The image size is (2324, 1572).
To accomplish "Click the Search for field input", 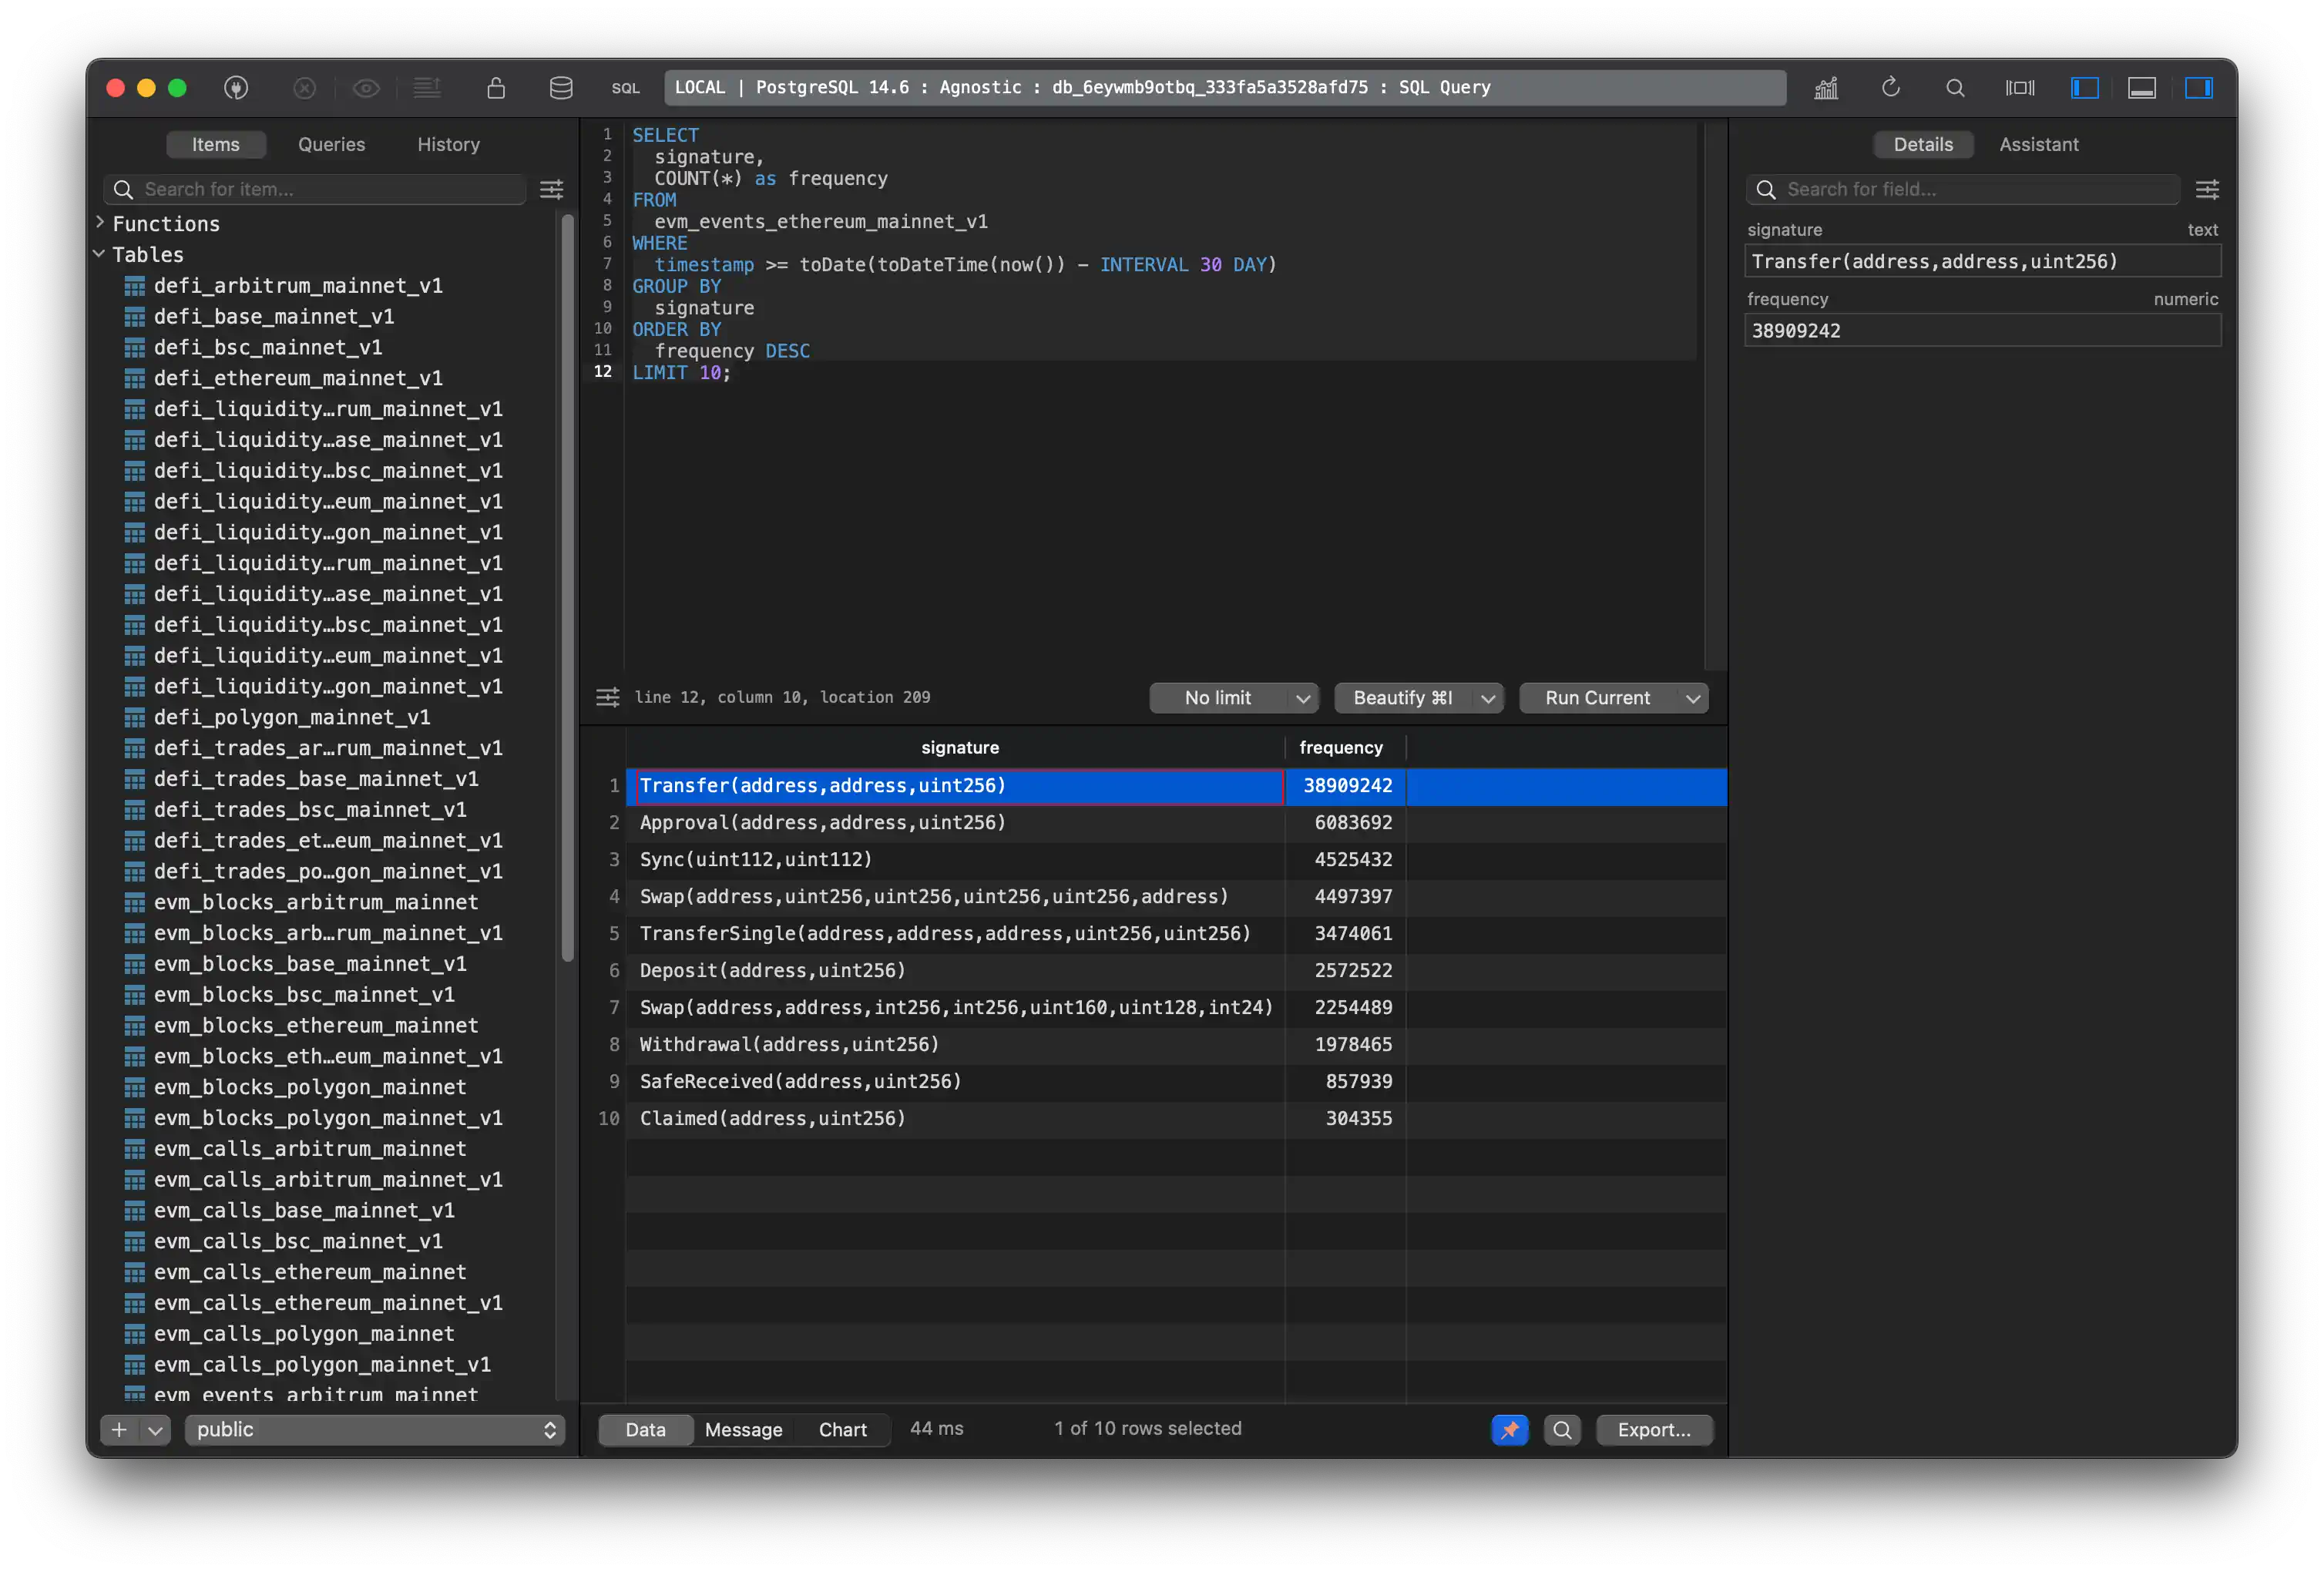I will point(1975,189).
